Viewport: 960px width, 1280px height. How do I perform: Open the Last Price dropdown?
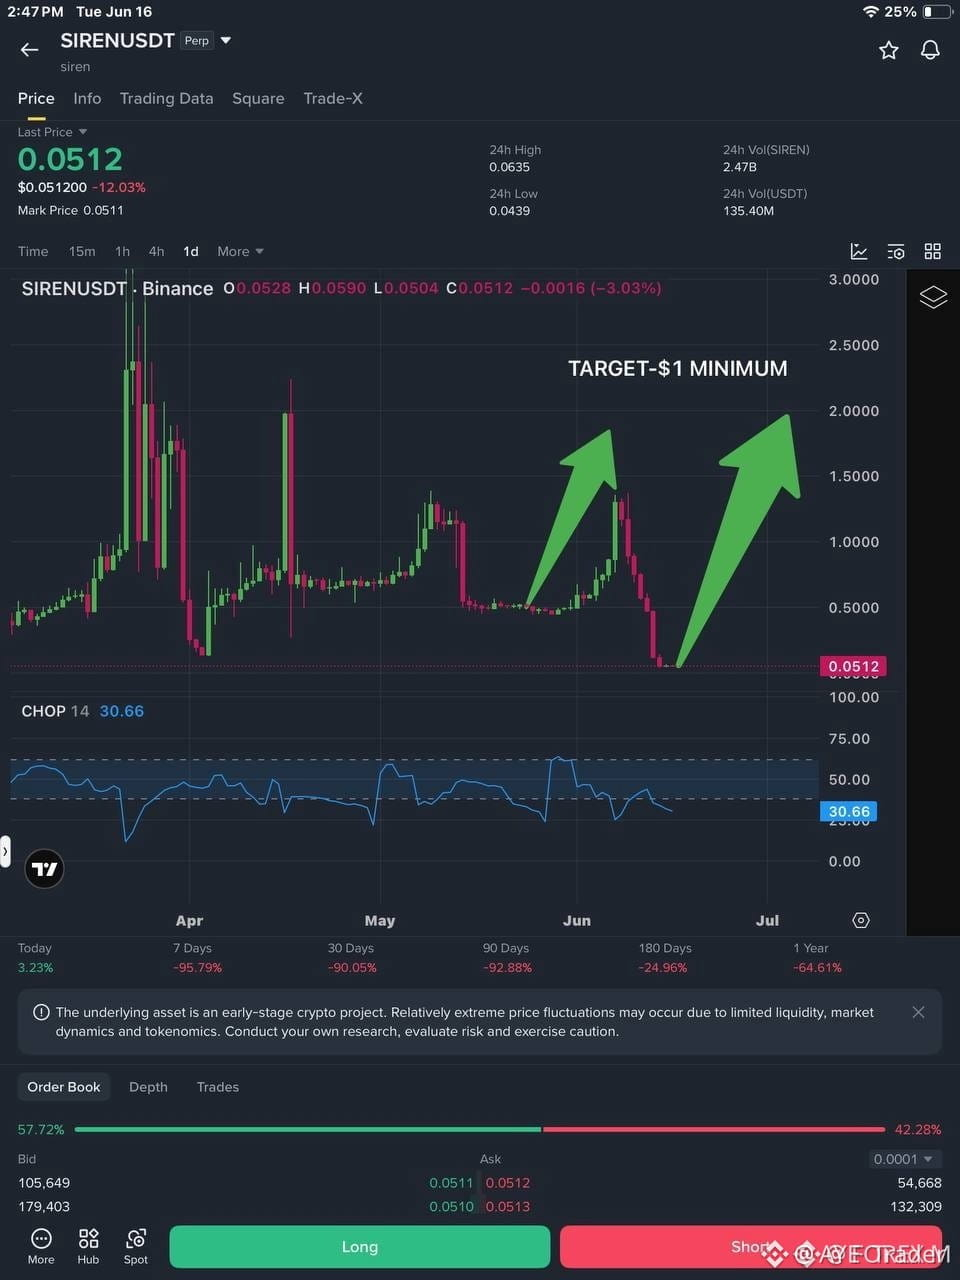point(52,132)
